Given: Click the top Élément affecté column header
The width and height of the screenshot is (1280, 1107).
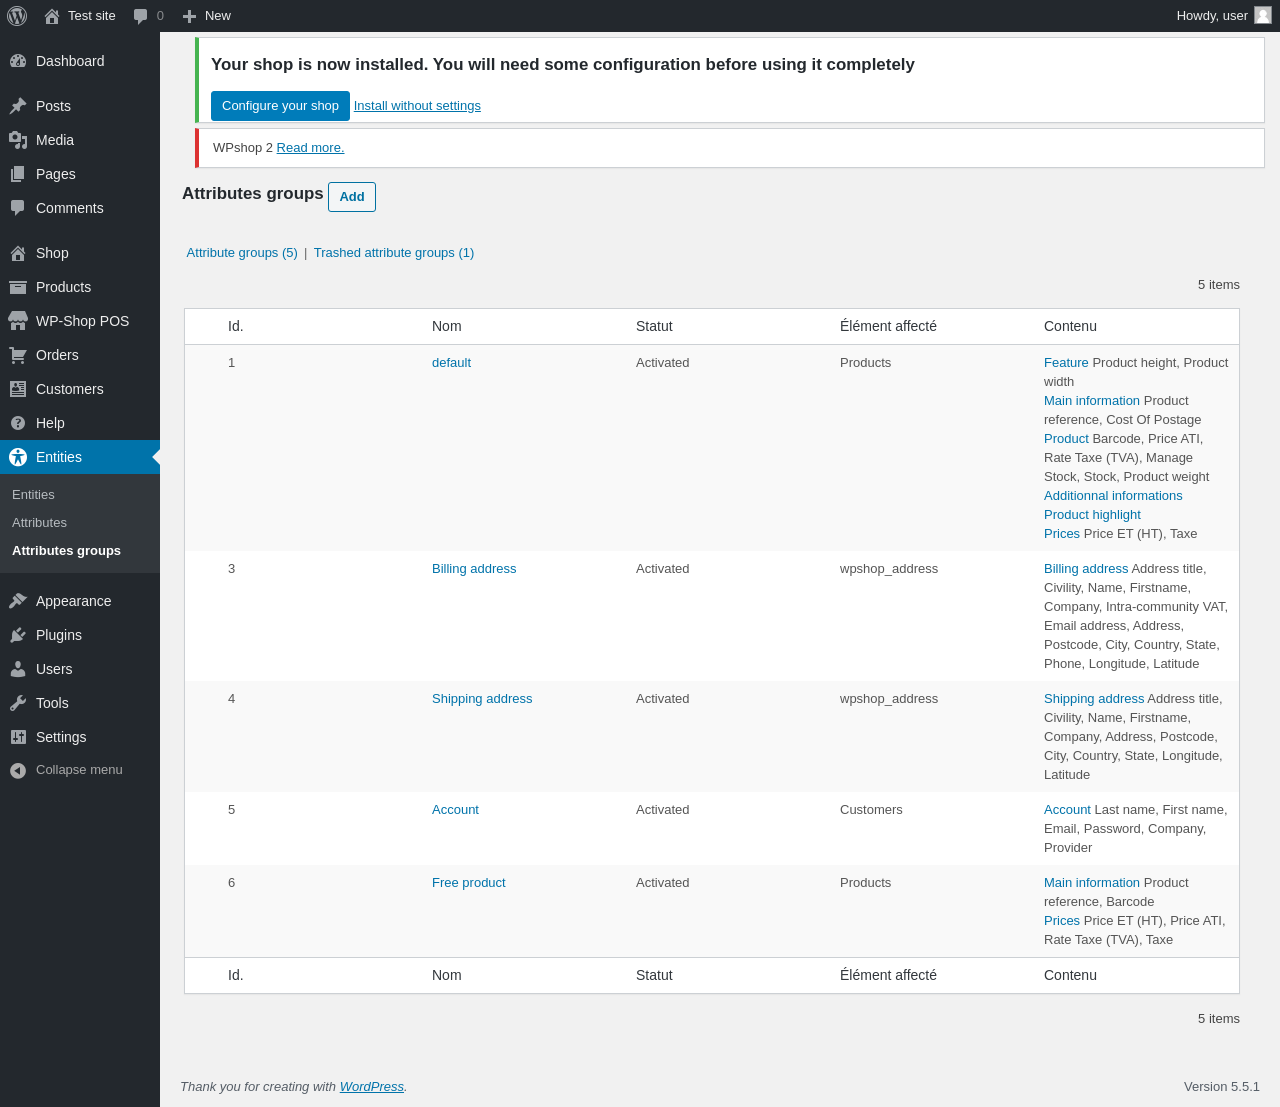Looking at the screenshot, I should 888,326.
